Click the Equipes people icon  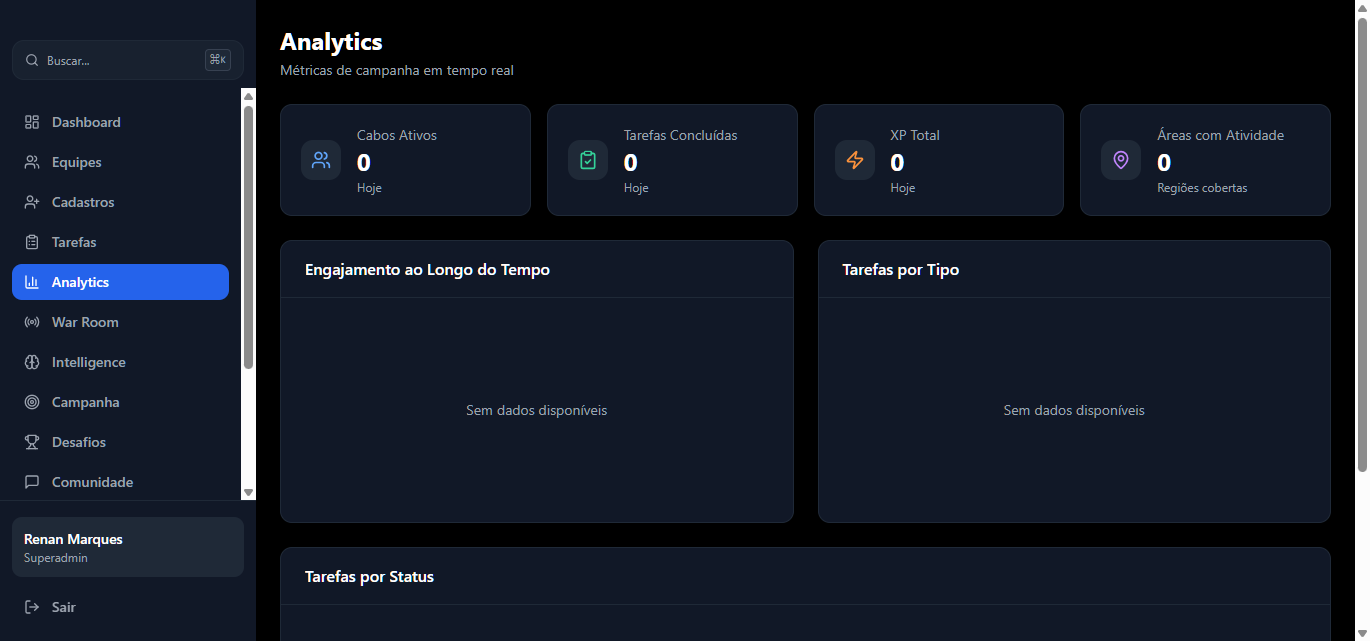pos(32,162)
